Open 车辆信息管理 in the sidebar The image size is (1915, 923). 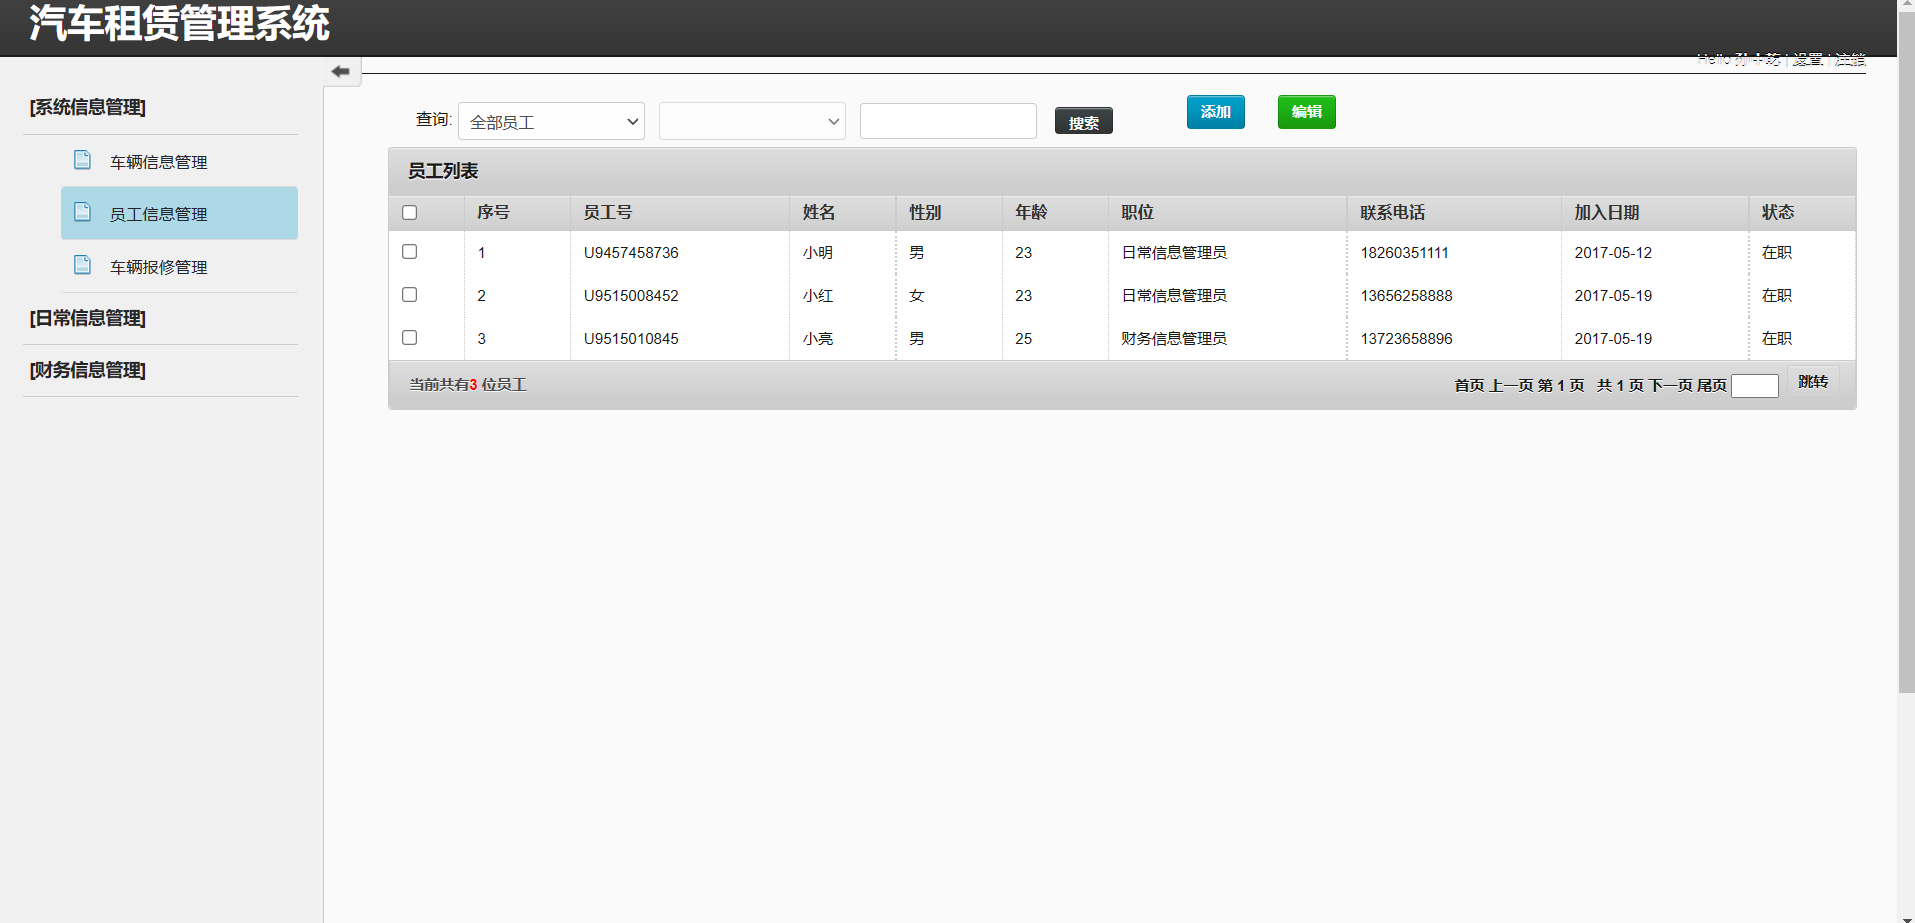[159, 162]
